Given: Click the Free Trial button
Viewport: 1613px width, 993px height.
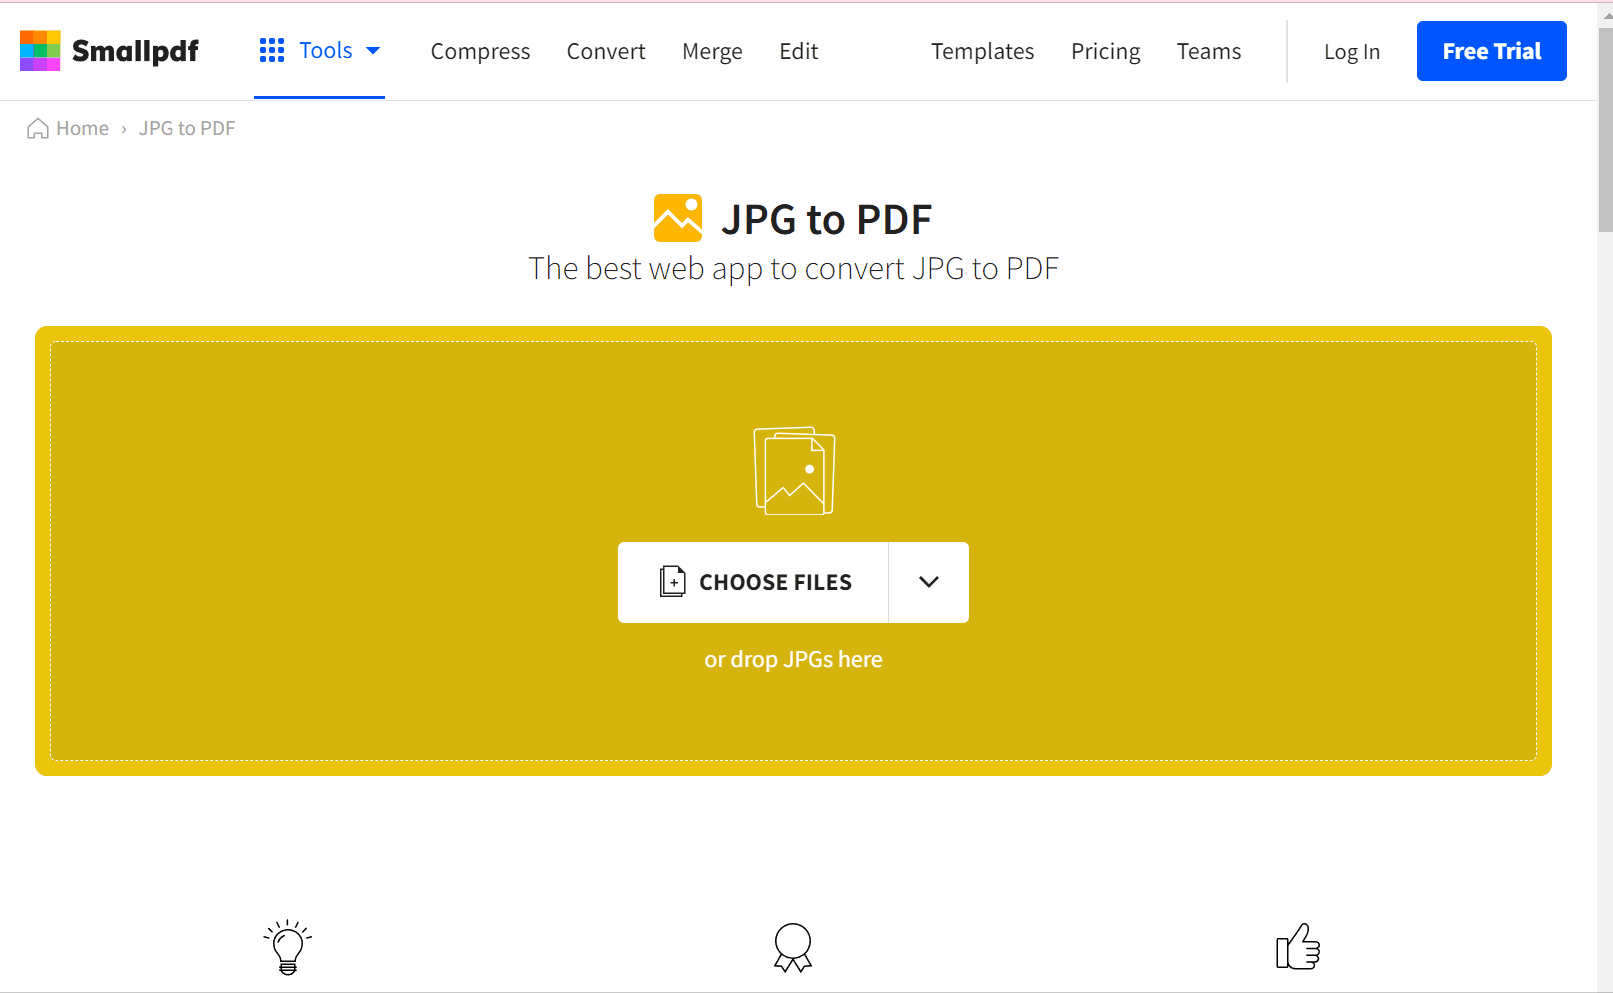Looking at the screenshot, I should coord(1491,50).
